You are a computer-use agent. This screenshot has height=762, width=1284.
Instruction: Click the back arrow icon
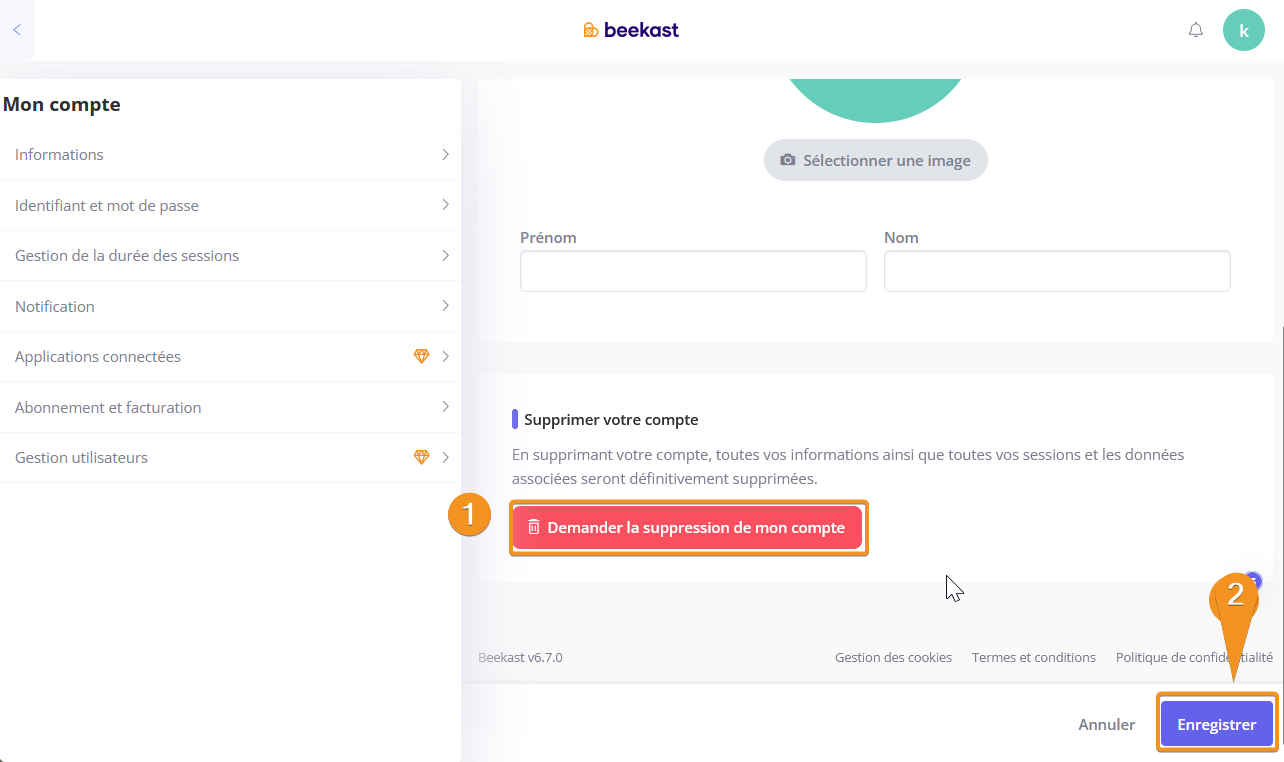(16, 30)
